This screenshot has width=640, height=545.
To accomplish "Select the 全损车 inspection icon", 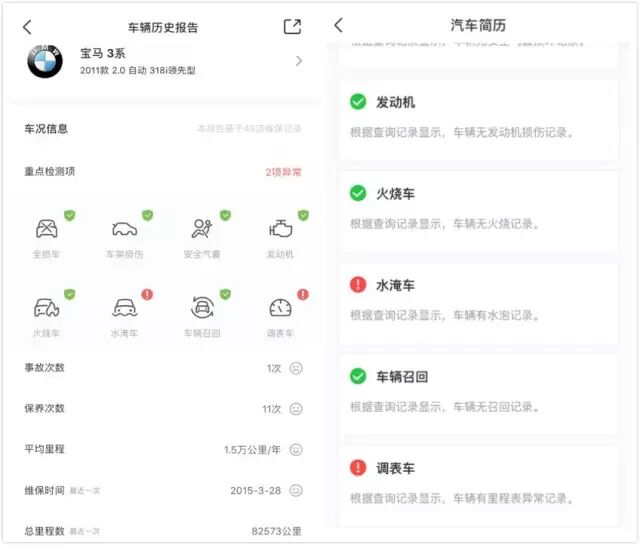I will [x=47, y=229].
